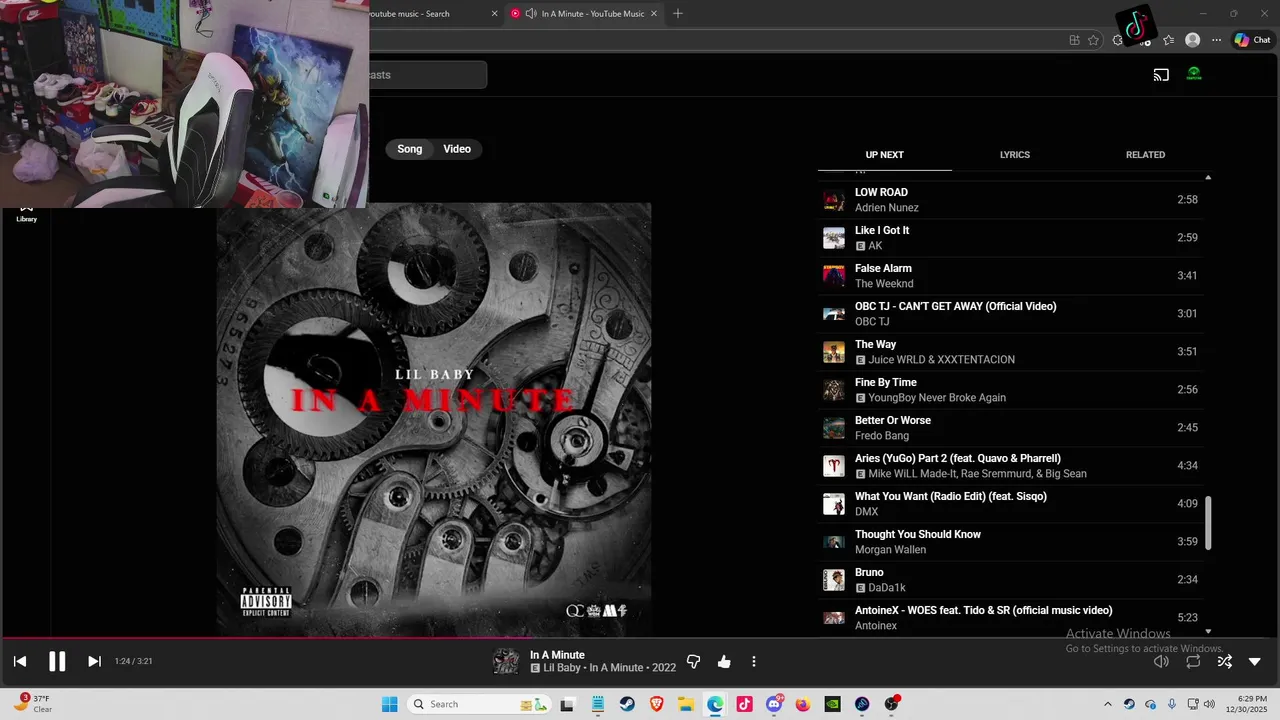Open the weather widget showing 37°F

point(33,703)
